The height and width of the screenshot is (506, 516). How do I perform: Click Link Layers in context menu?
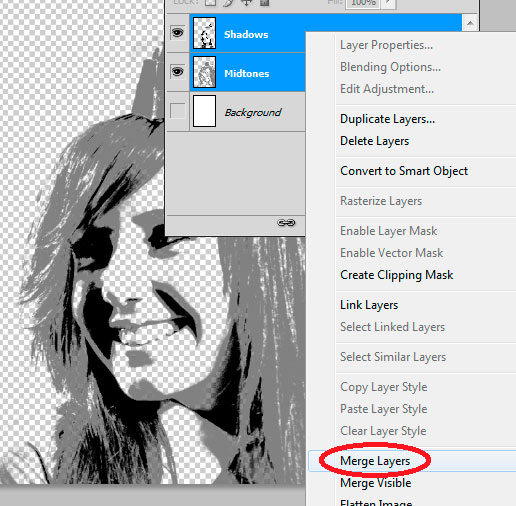tap(369, 305)
